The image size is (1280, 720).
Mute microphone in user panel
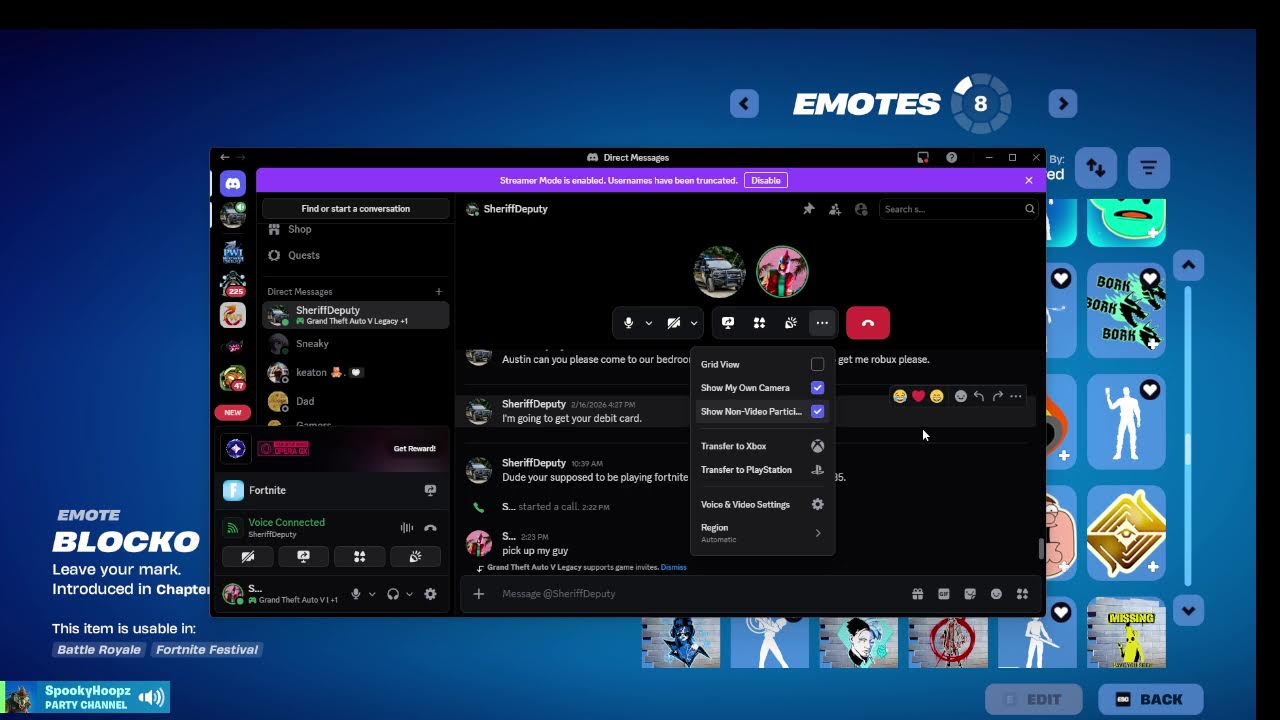(x=355, y=594)
